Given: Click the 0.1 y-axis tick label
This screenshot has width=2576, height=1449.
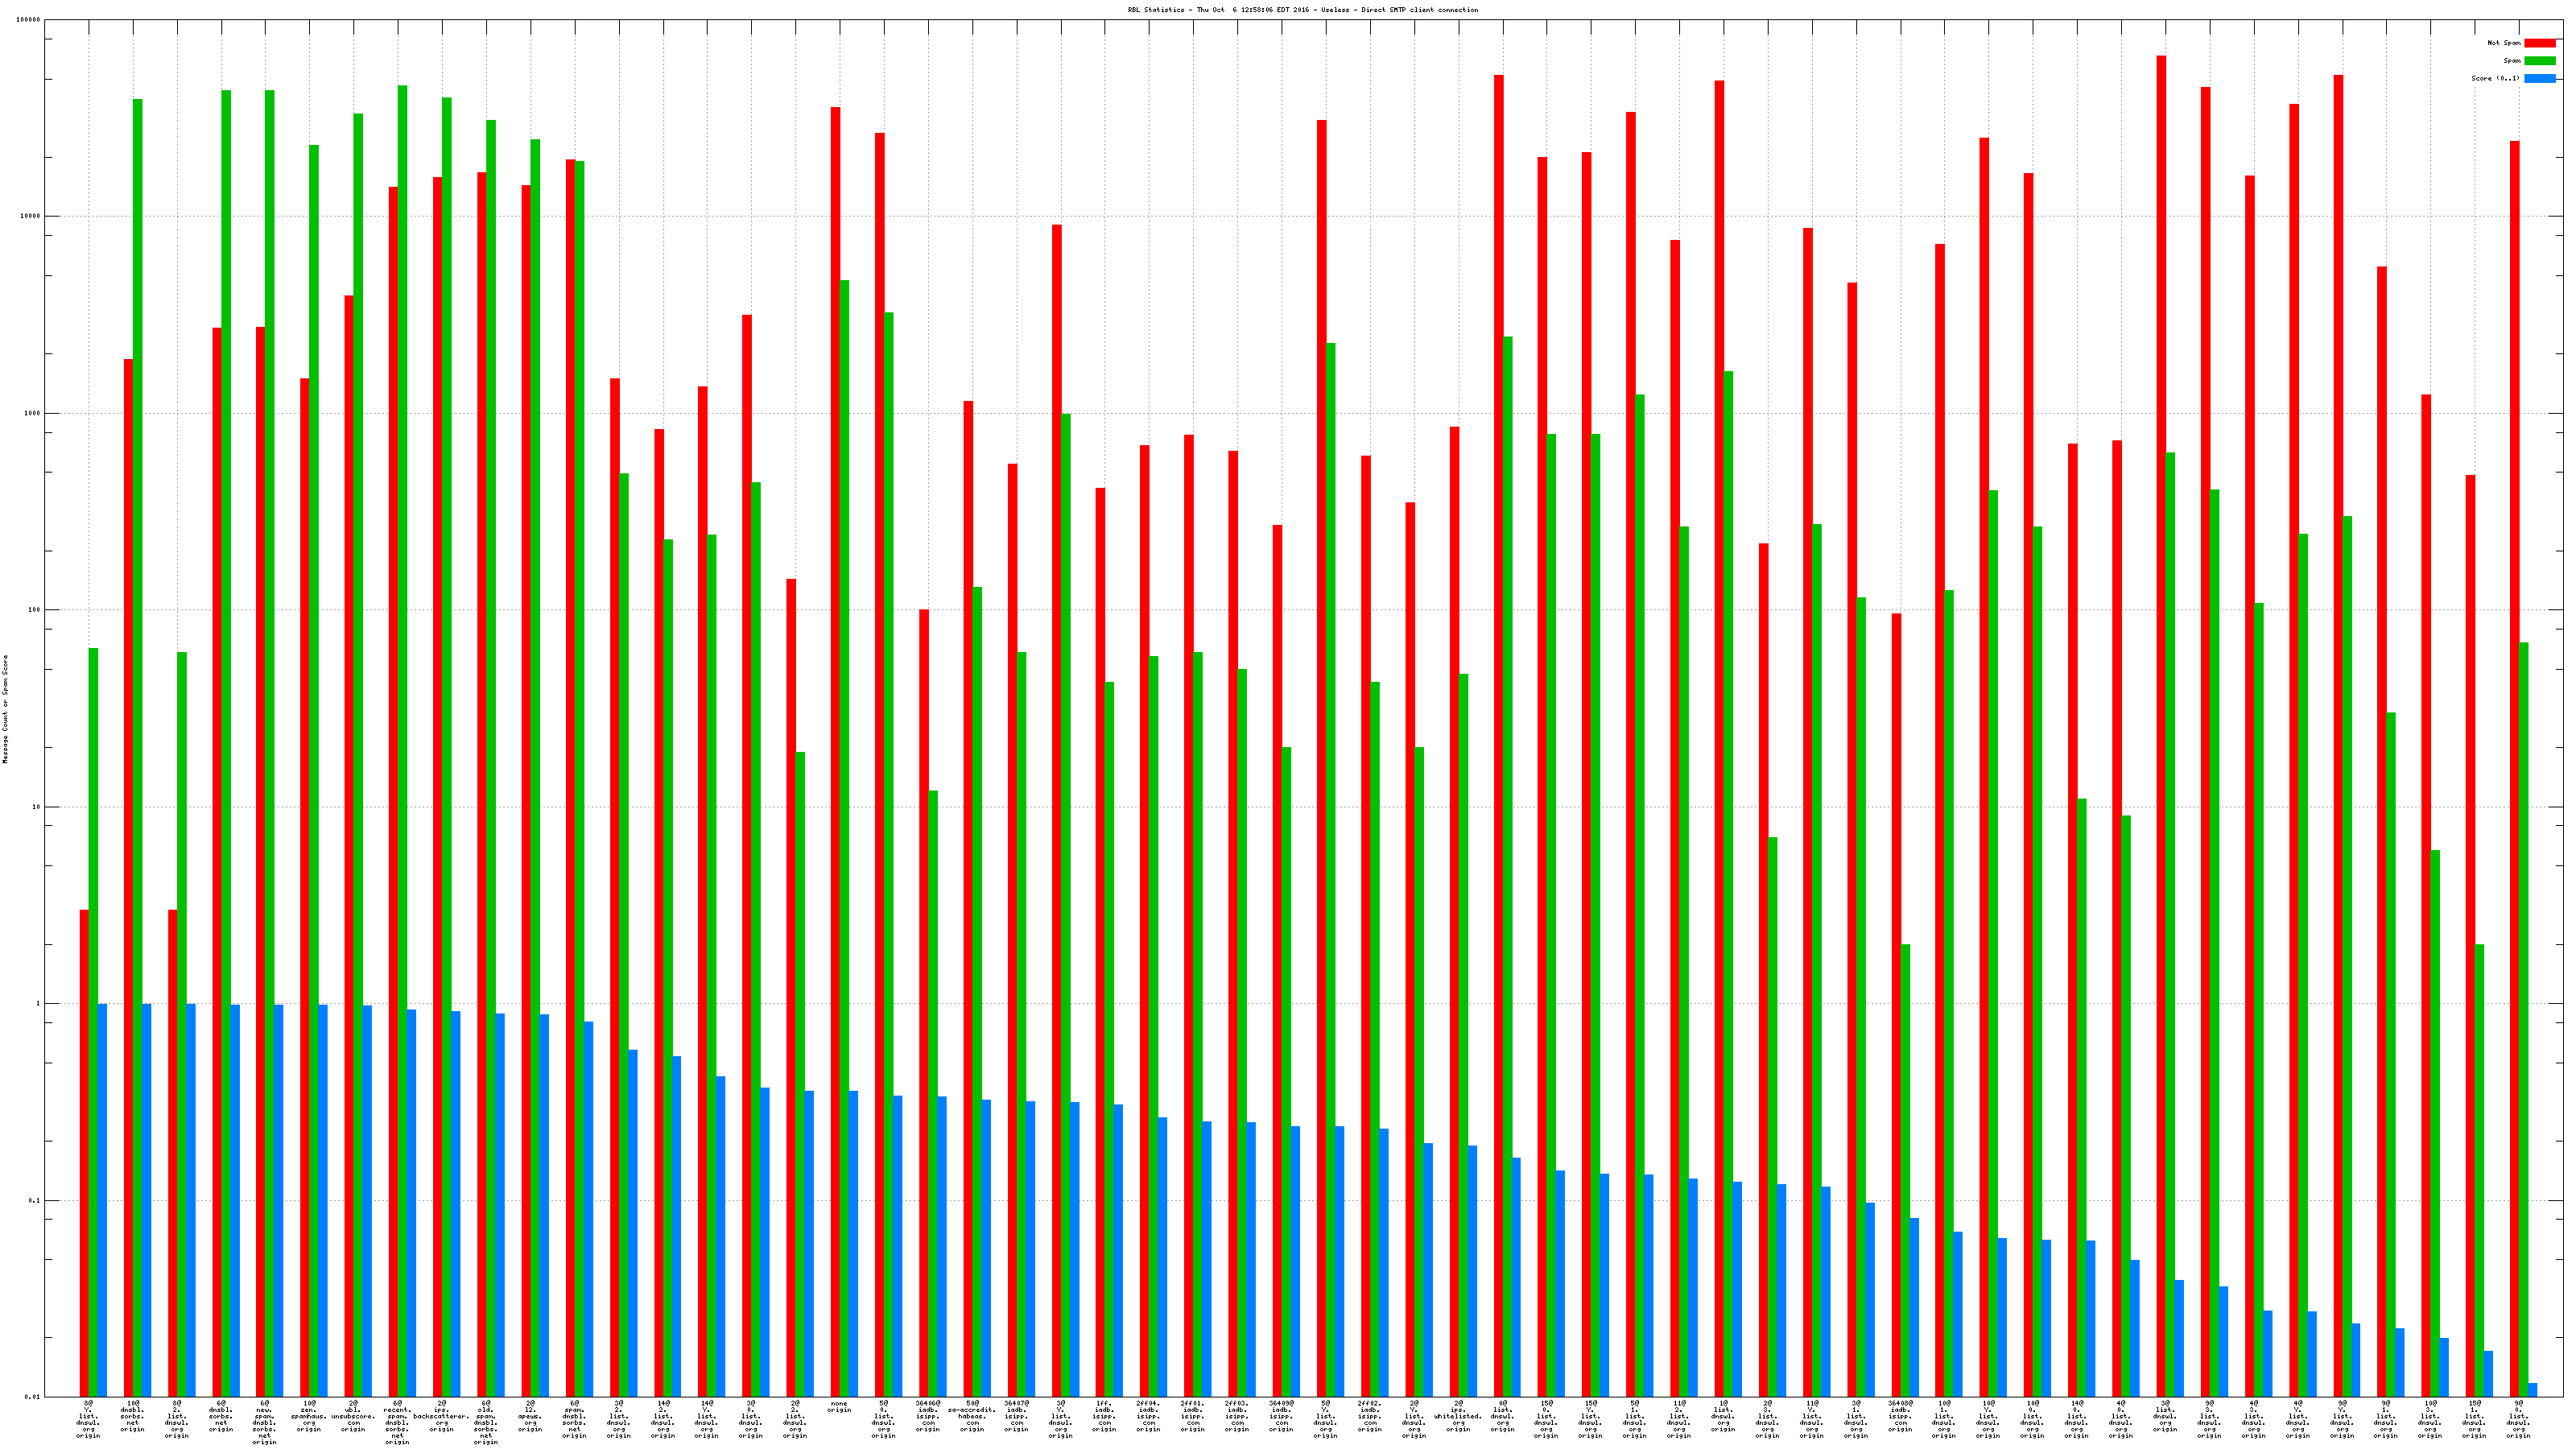Looking at the screenshot, I should coord(34,1200).
